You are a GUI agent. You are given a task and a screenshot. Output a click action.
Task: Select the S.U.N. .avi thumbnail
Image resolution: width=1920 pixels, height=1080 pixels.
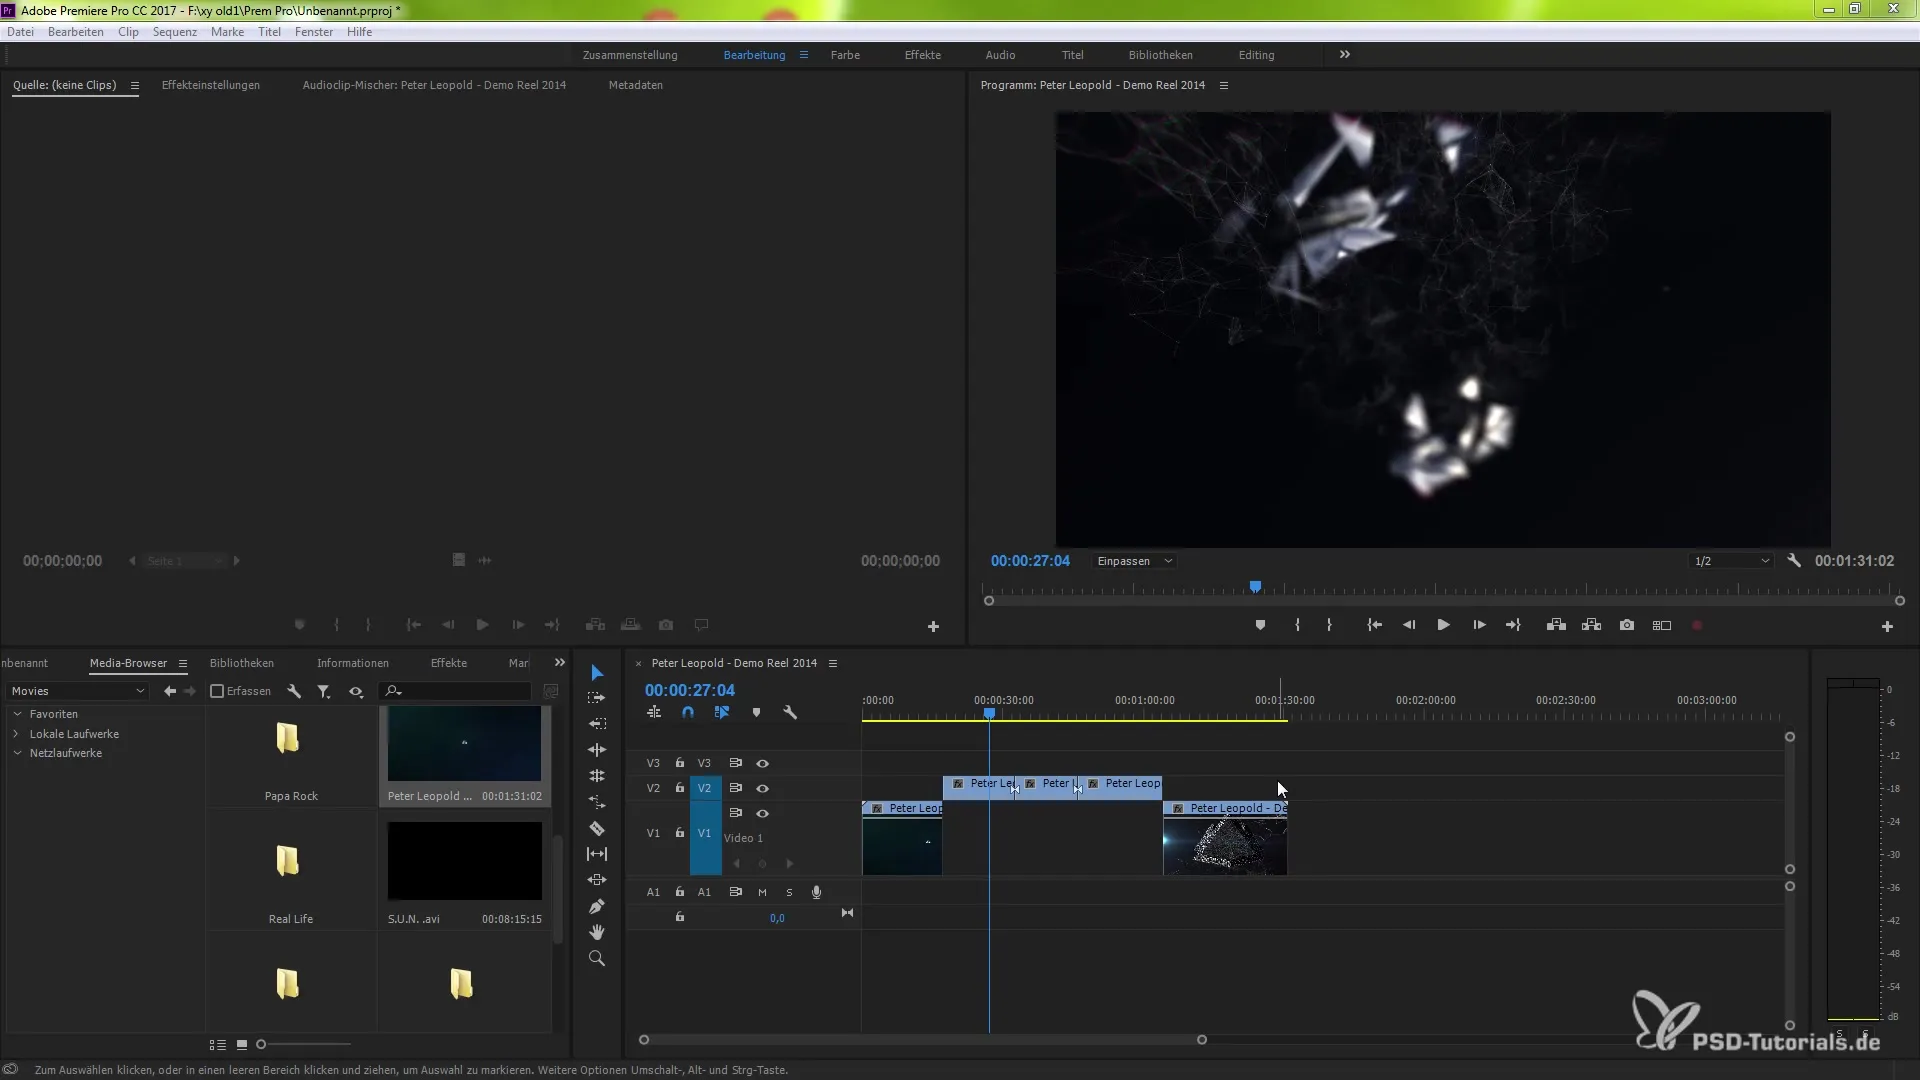465,861
